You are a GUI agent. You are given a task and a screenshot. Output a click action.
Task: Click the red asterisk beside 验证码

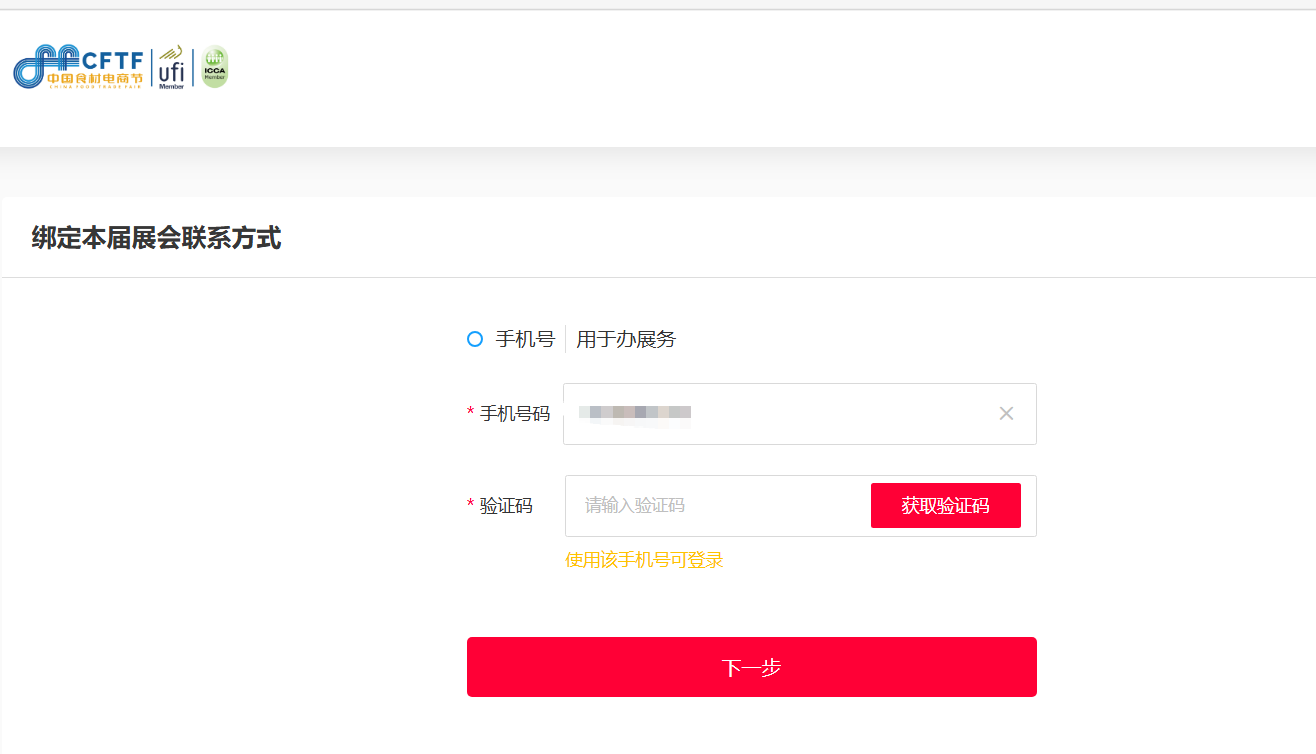(x=471, y=506)
